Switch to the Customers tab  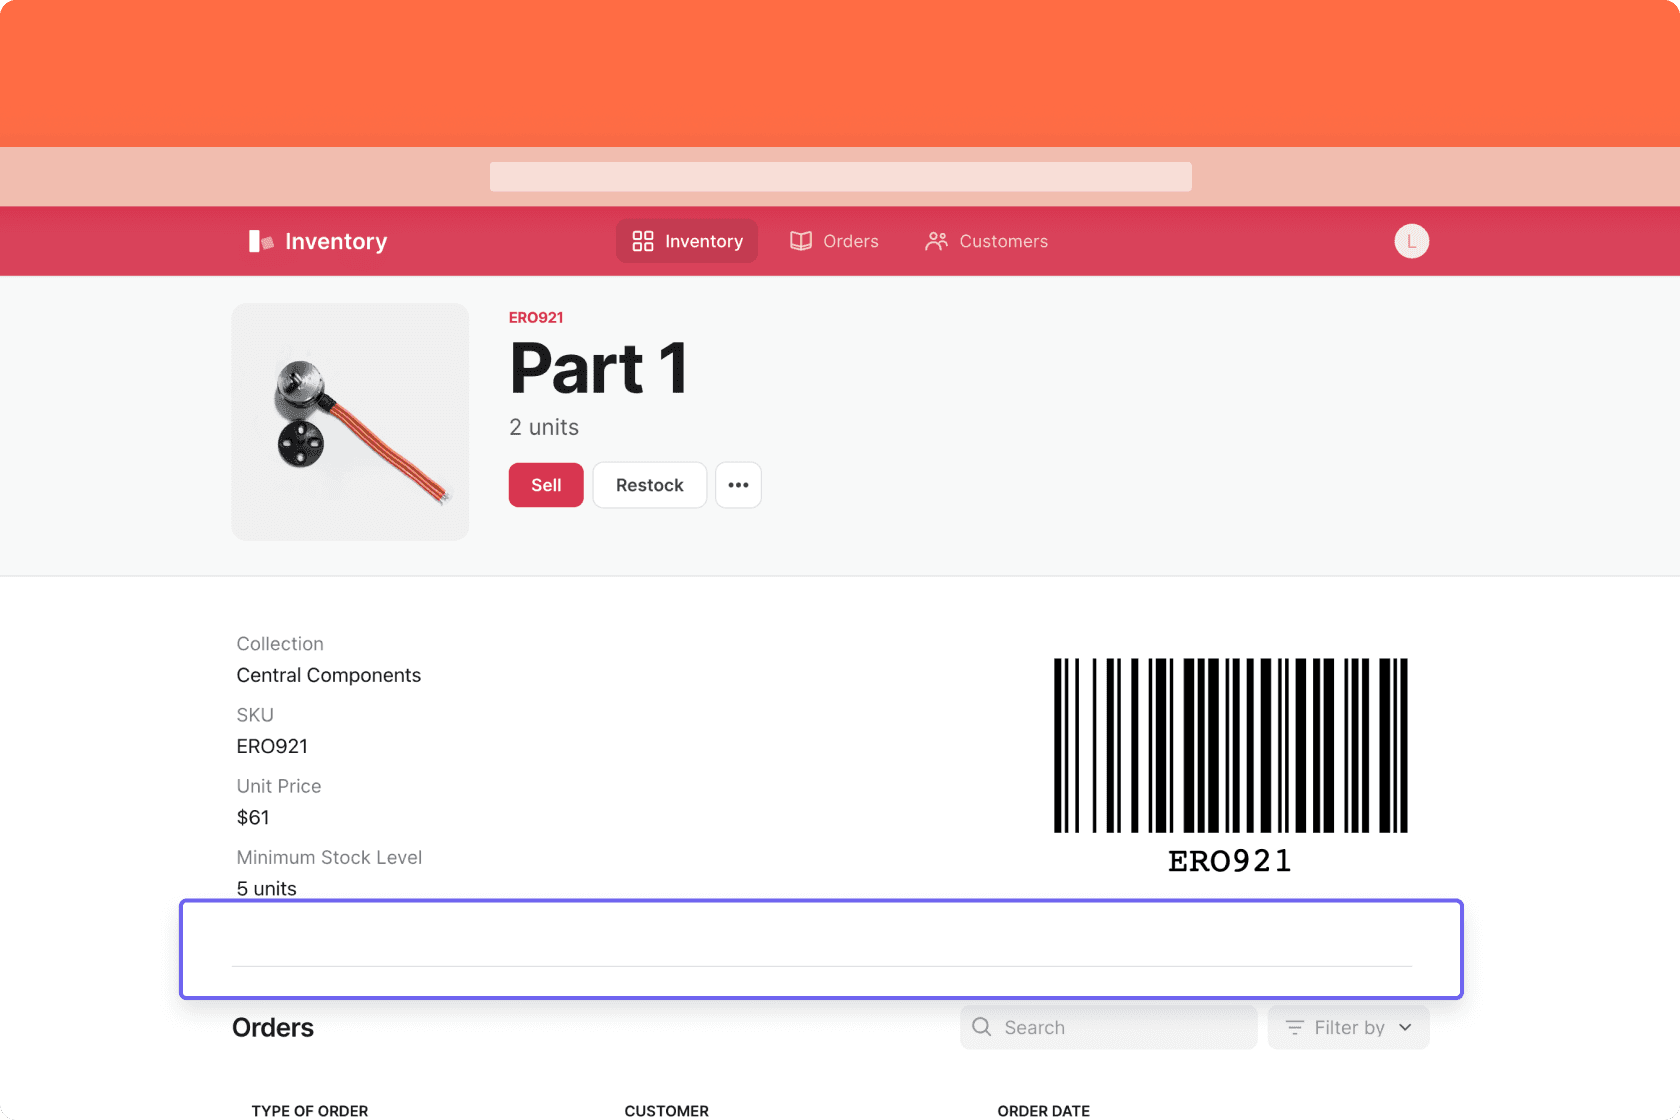pos(986,241)
